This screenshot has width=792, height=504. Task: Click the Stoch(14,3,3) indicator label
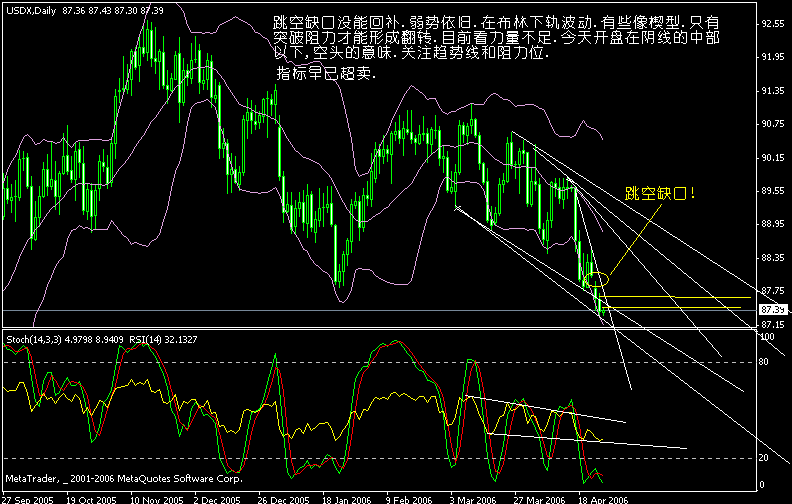pos(65,340)
